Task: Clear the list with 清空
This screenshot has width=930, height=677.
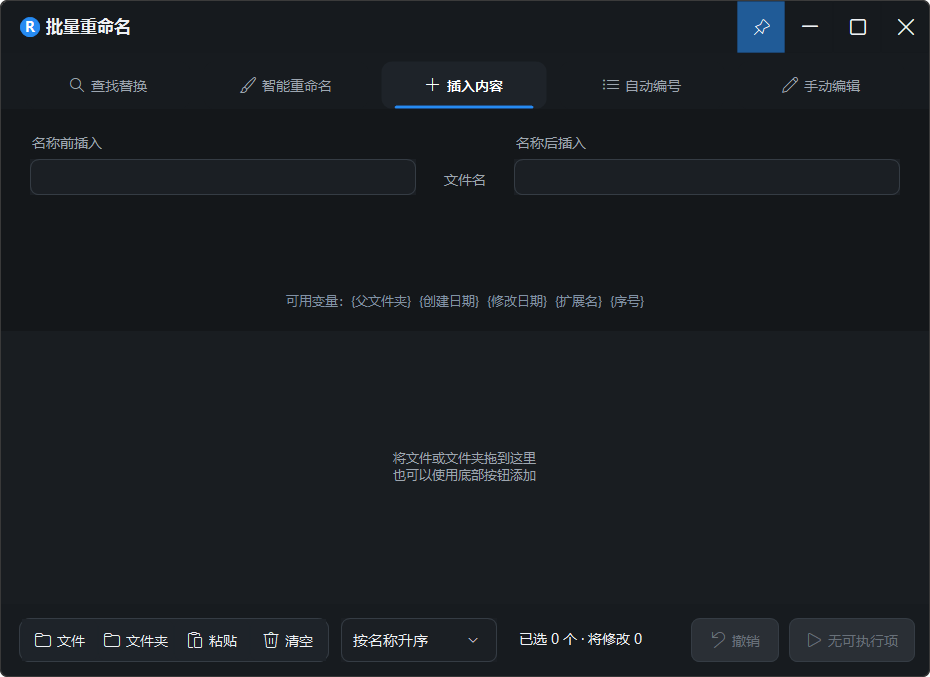Action: click(x=288, y=640)
